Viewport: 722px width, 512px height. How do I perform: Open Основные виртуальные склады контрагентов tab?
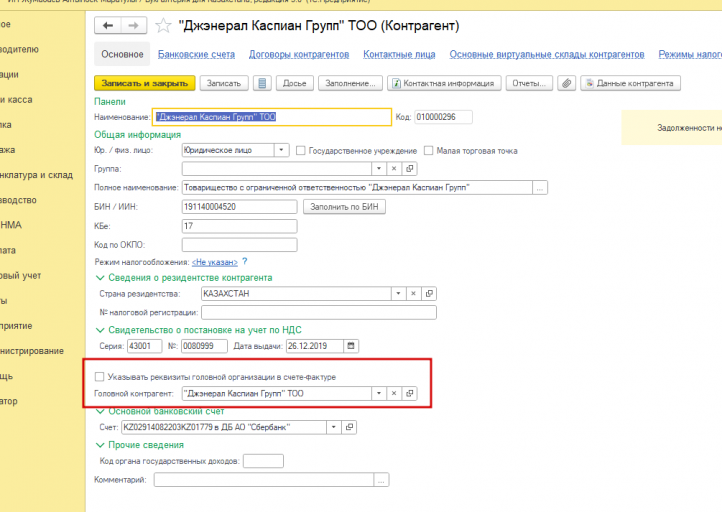[547, 54]
